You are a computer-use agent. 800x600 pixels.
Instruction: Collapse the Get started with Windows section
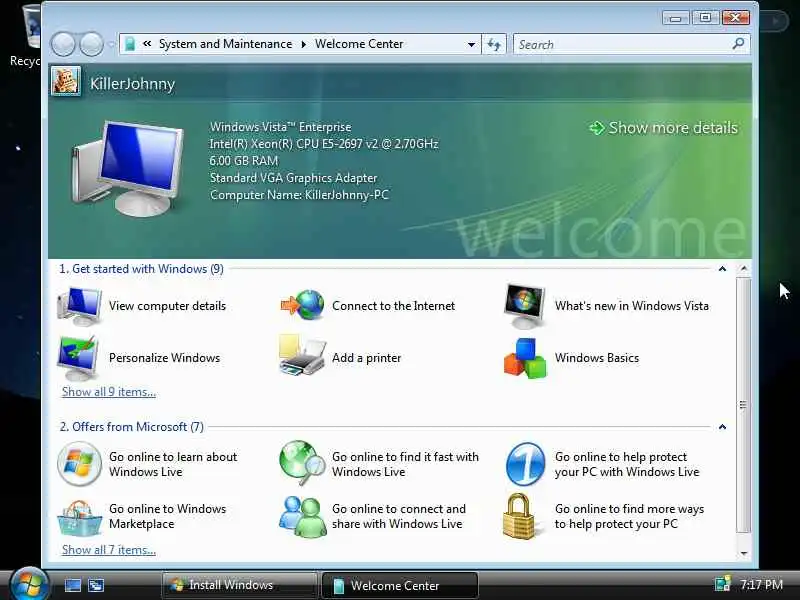pos(722,269)
